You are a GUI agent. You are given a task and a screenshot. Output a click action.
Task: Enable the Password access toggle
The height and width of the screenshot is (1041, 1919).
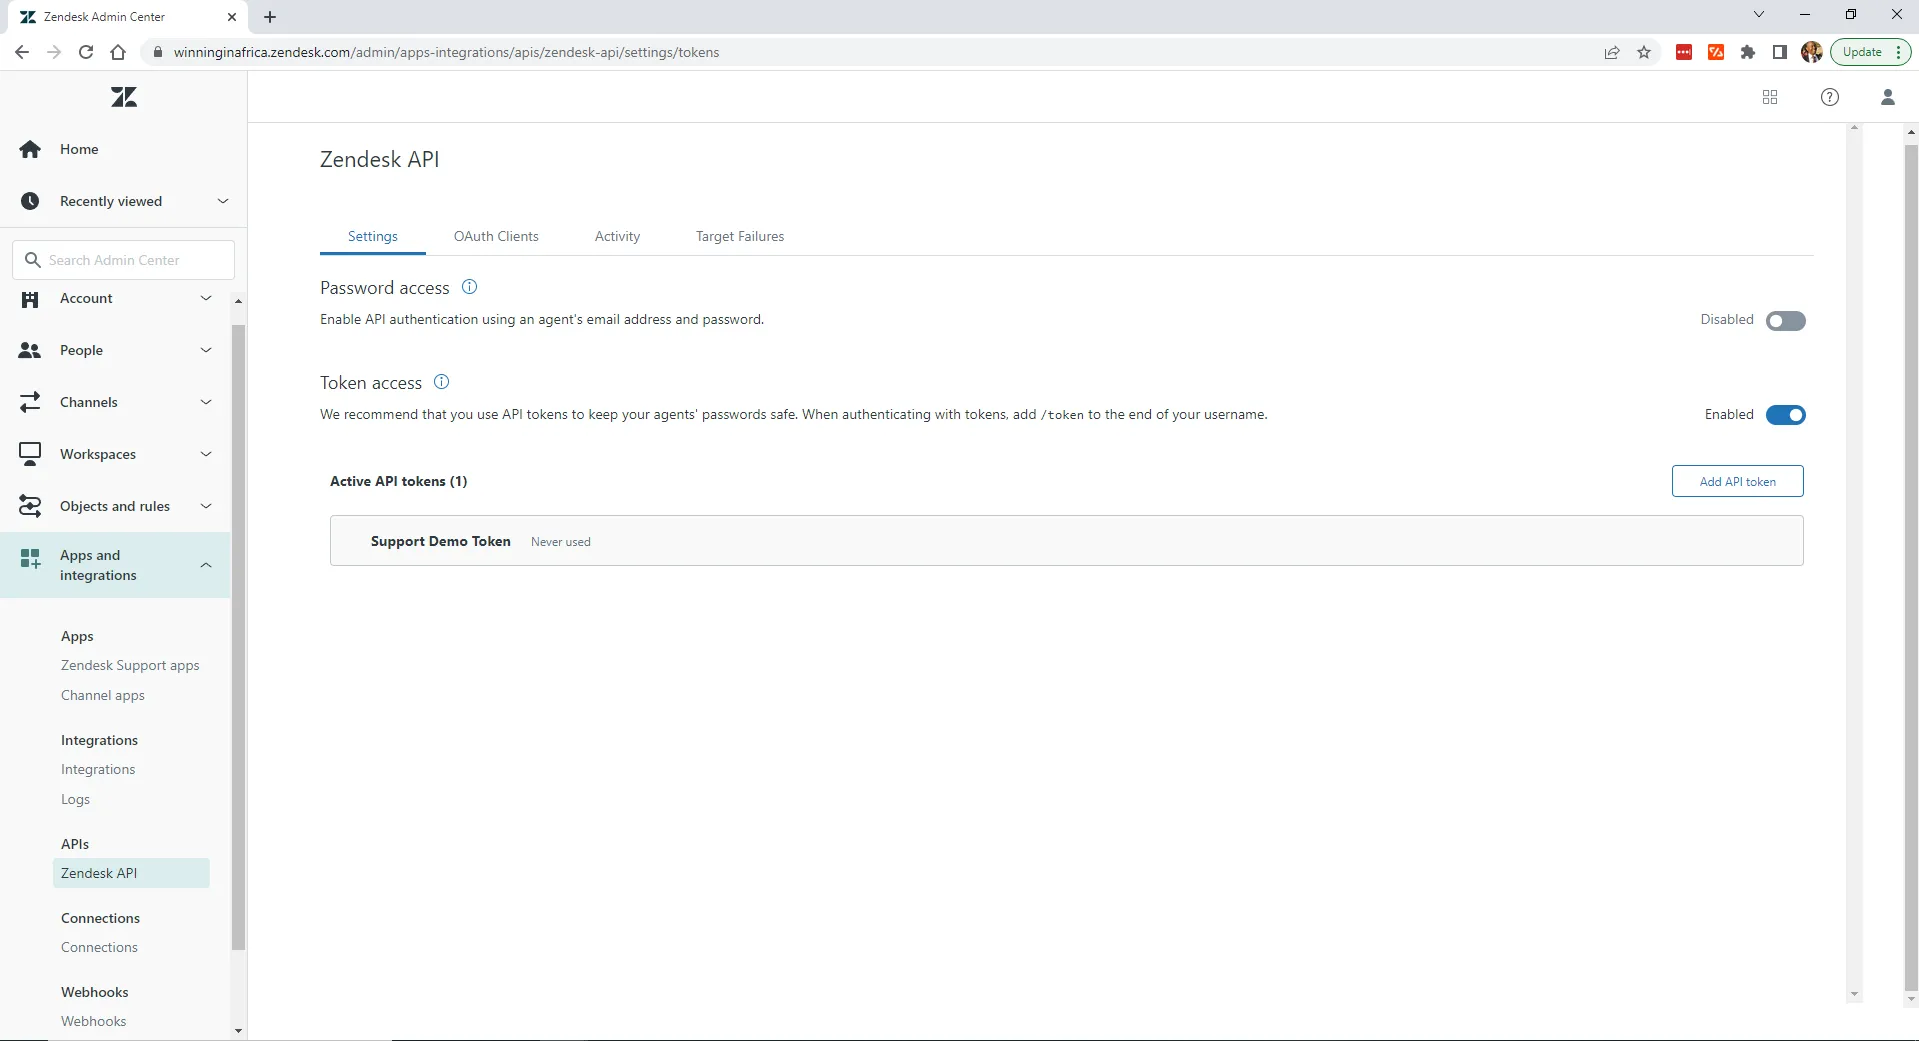[x=1786, y=321]
